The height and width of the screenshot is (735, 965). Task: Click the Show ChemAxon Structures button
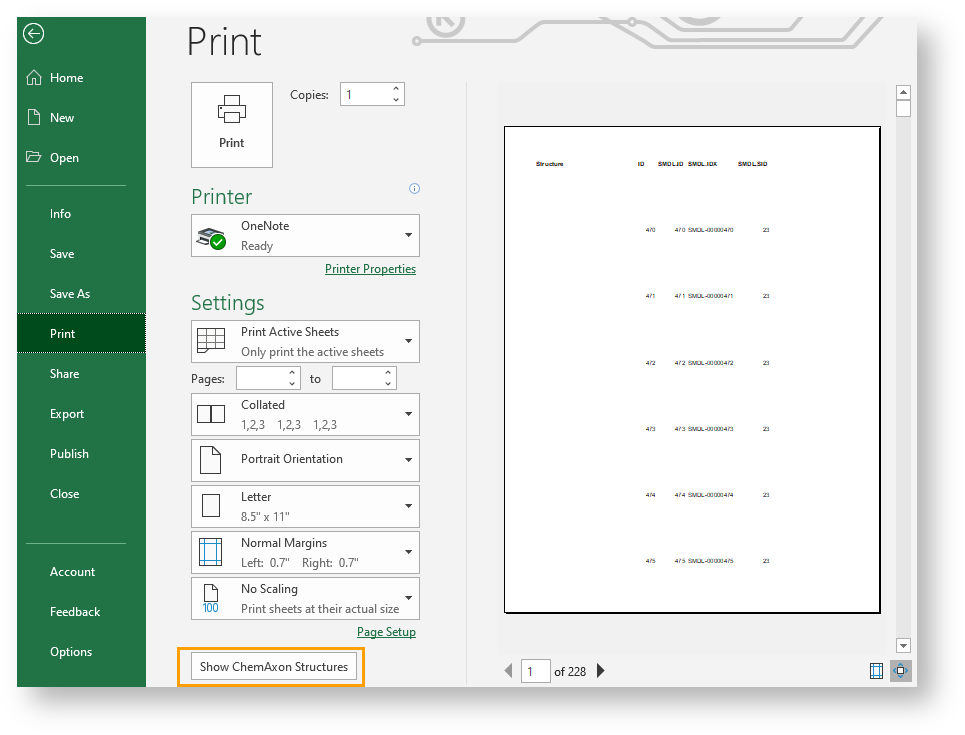click(x=272, y=666)
